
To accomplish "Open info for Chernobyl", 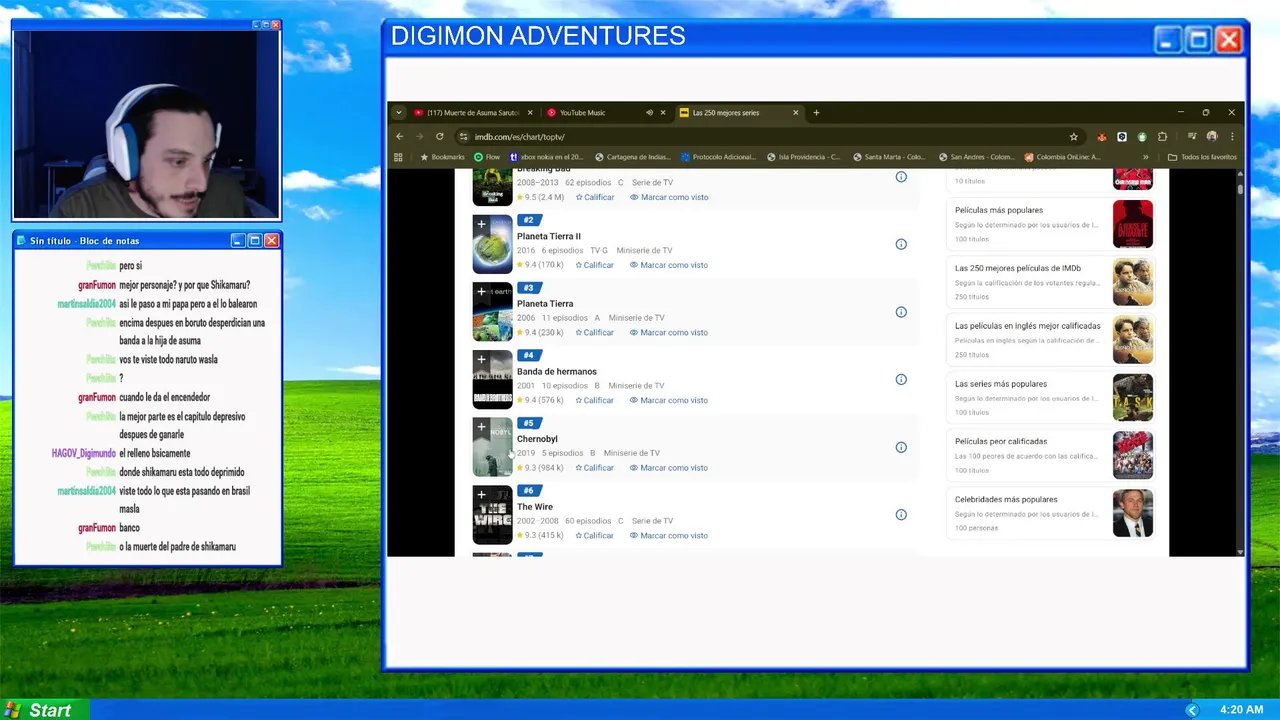I will coord(901,447).
